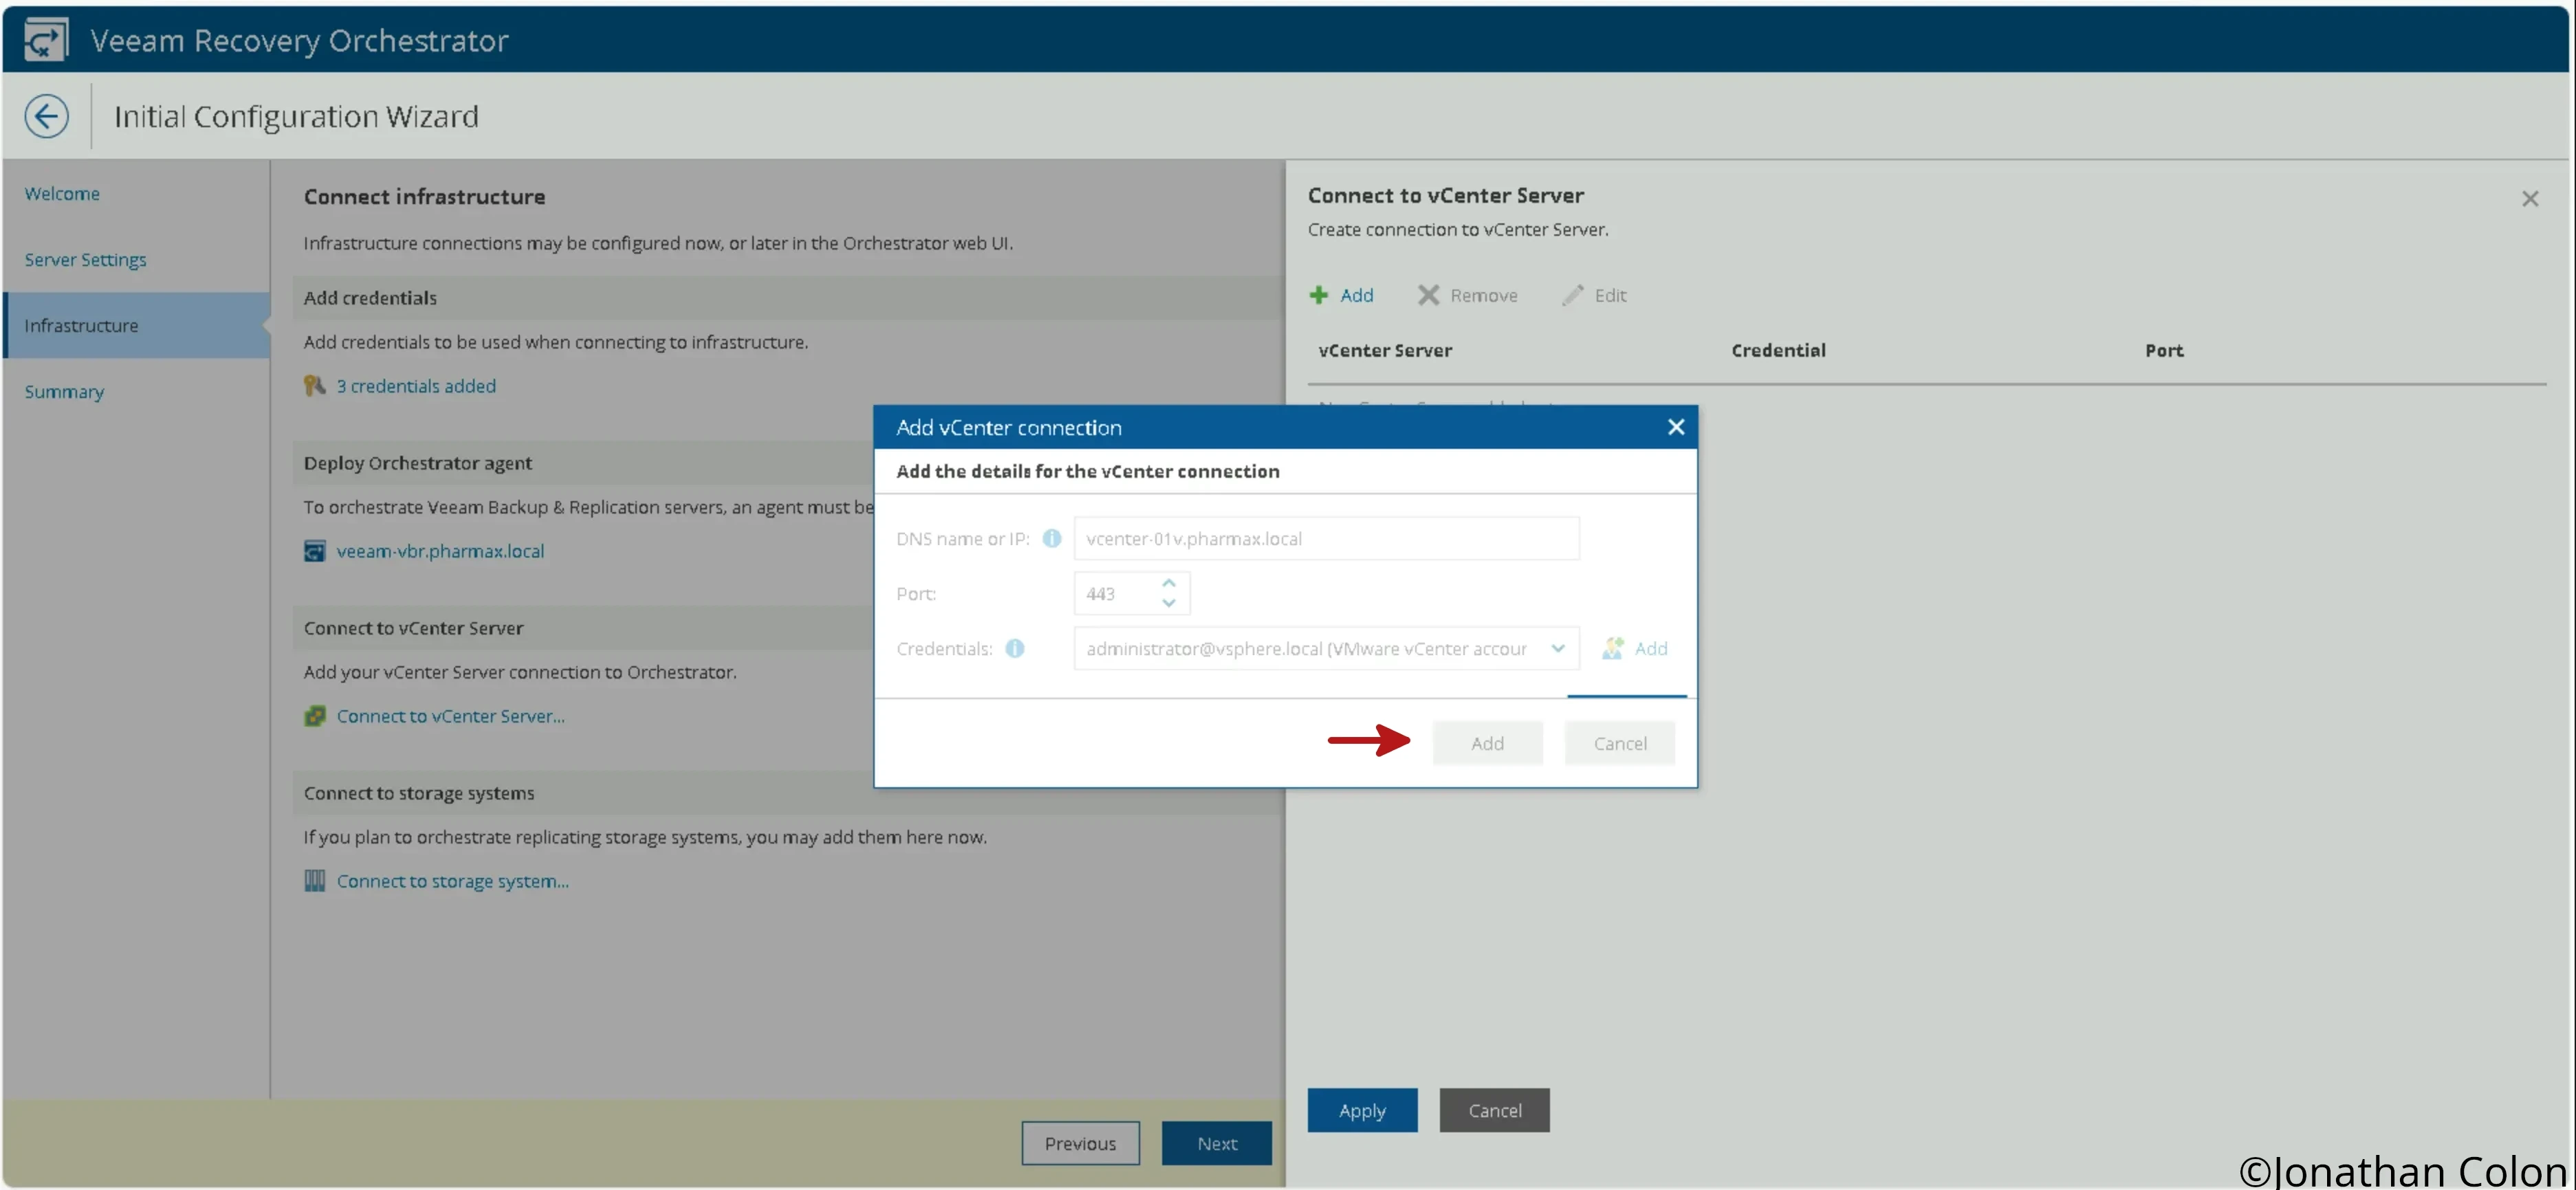Click the pencil Edit icon in vCenter panel toolbar
This screenshot has width=2576, height=1190.
(1572, 295)
